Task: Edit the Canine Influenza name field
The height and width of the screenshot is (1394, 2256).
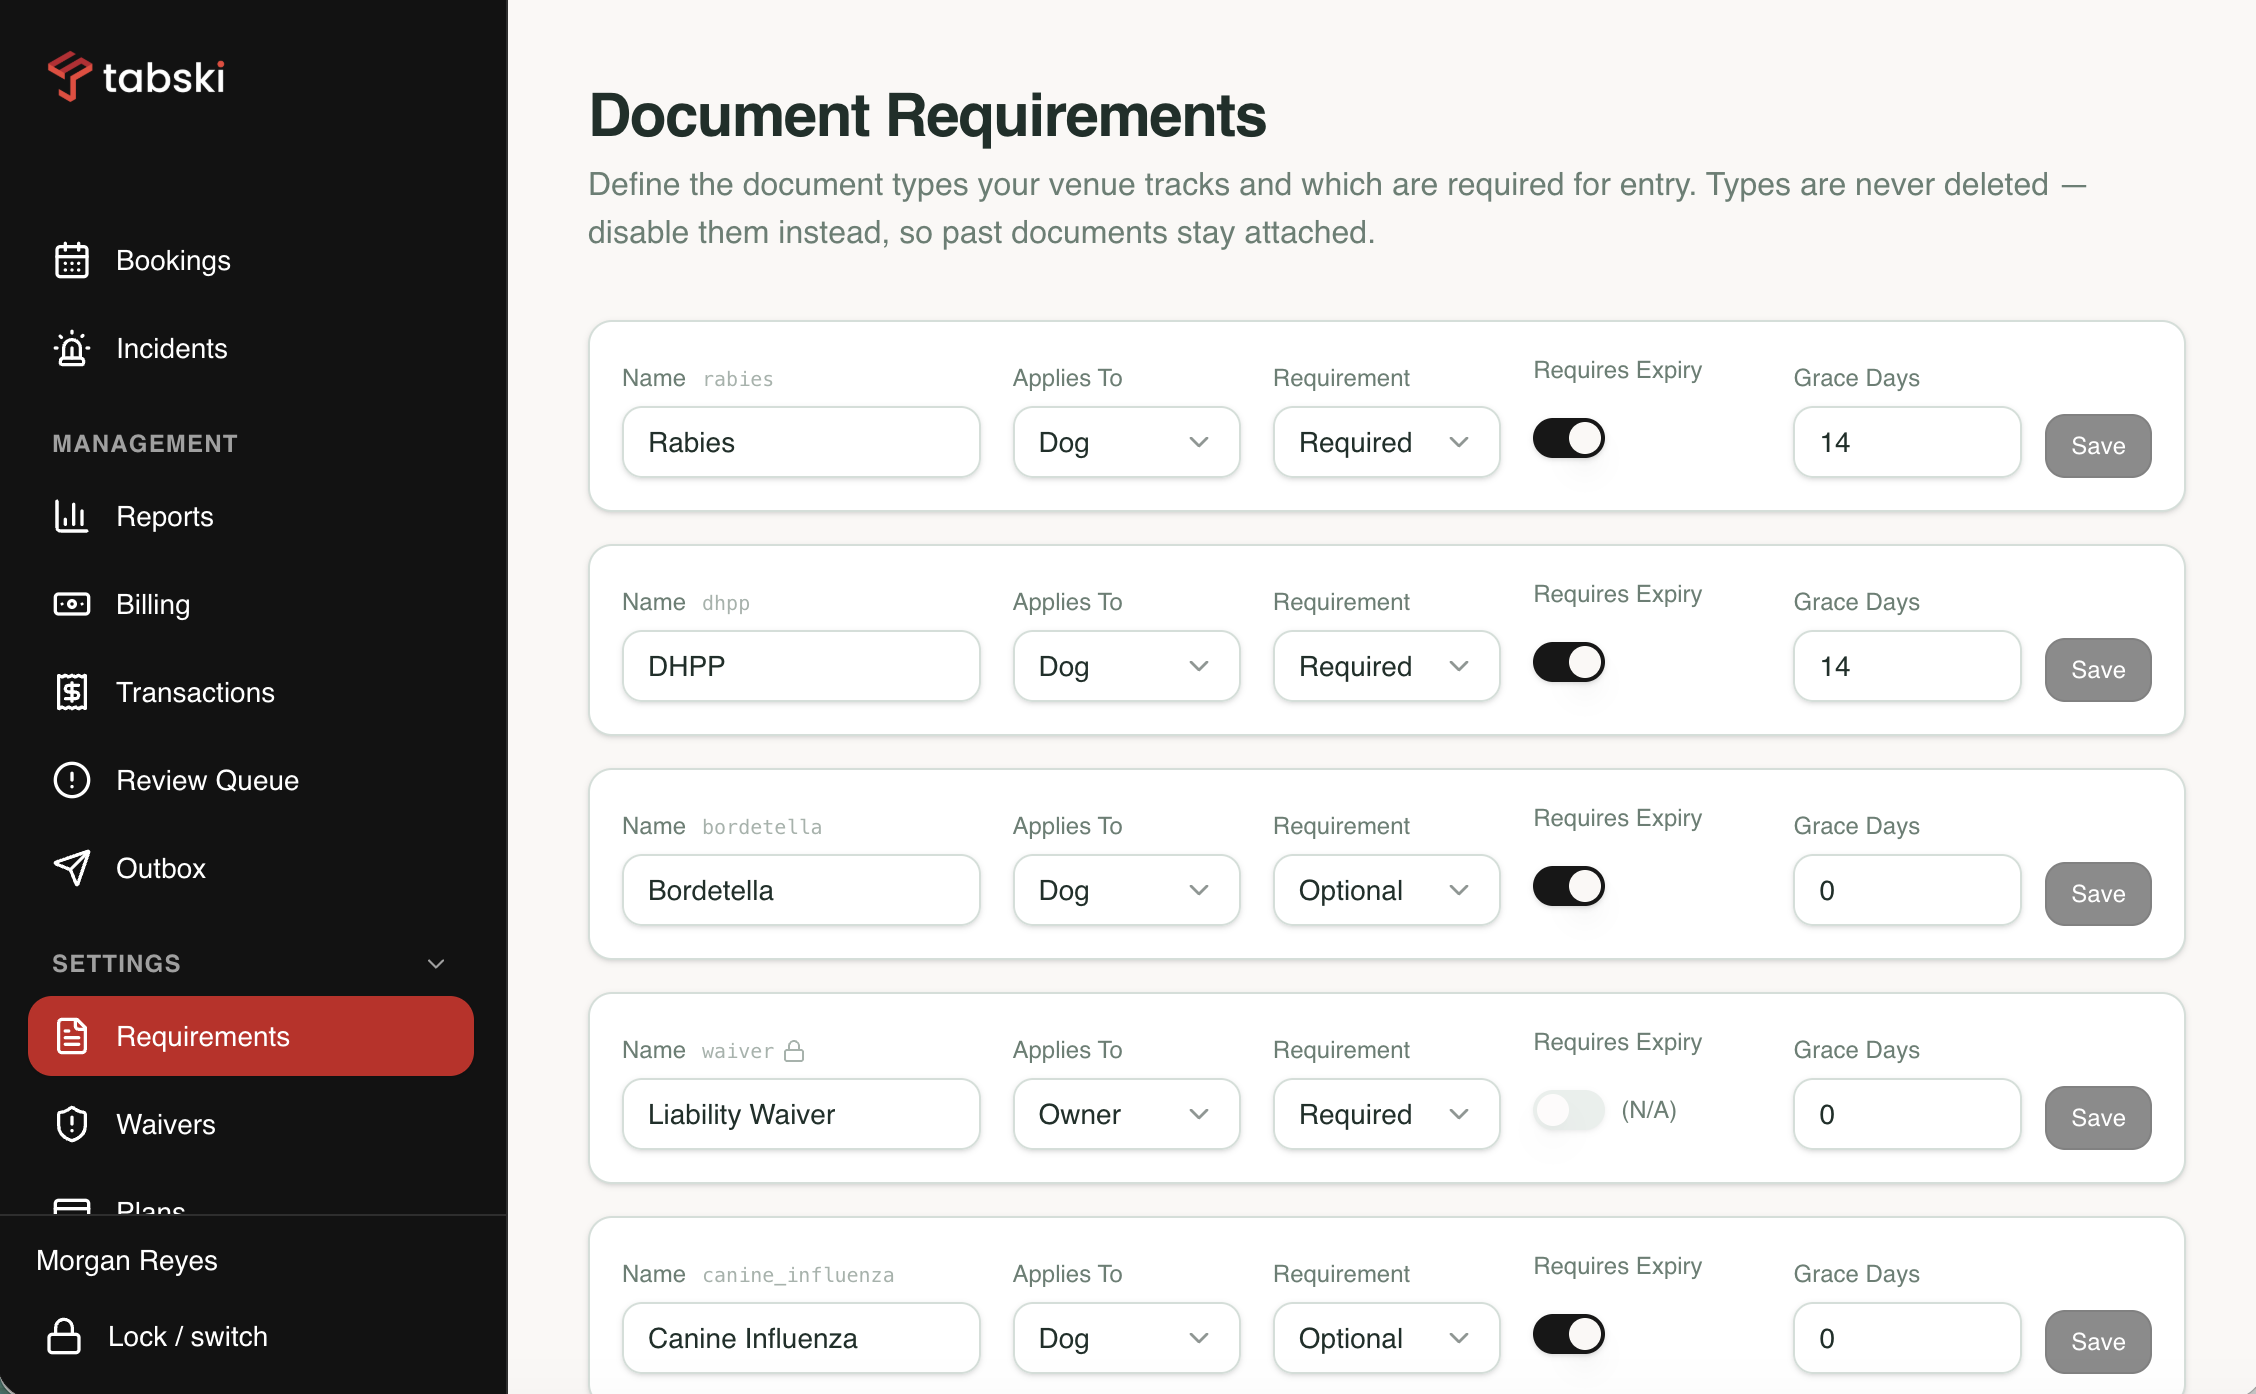Action: click(x=801, y=1338)
